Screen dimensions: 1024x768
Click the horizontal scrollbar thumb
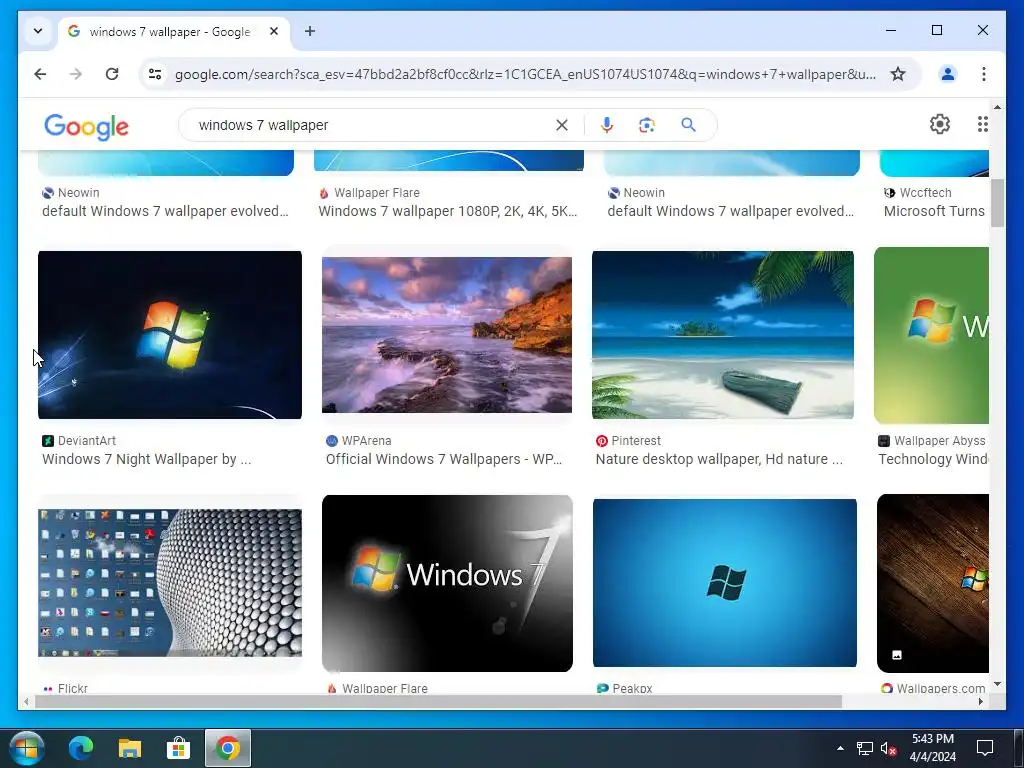438,702
